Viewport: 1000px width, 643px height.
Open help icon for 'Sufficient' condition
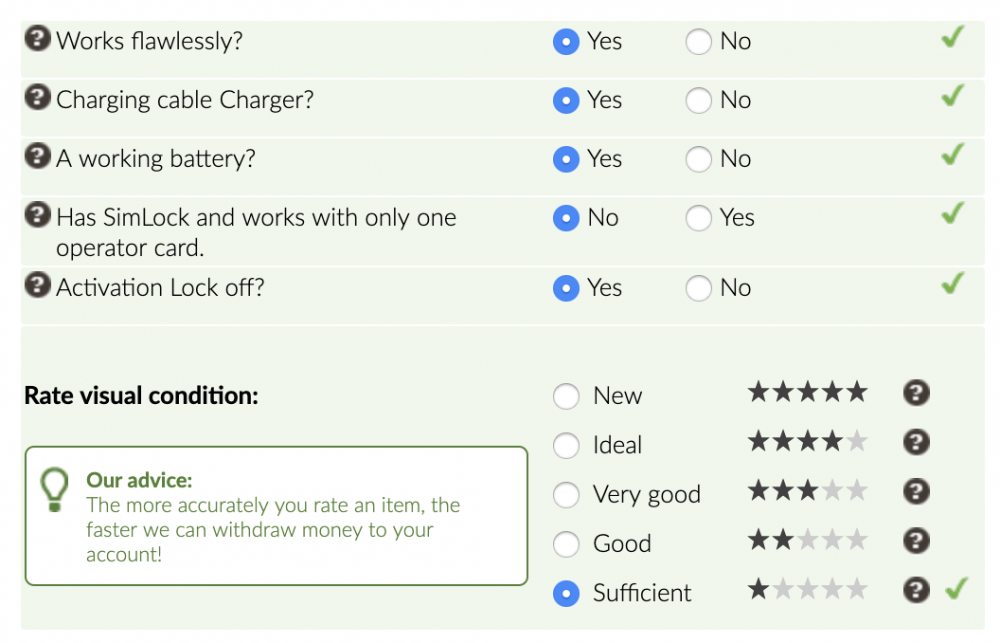916,590
